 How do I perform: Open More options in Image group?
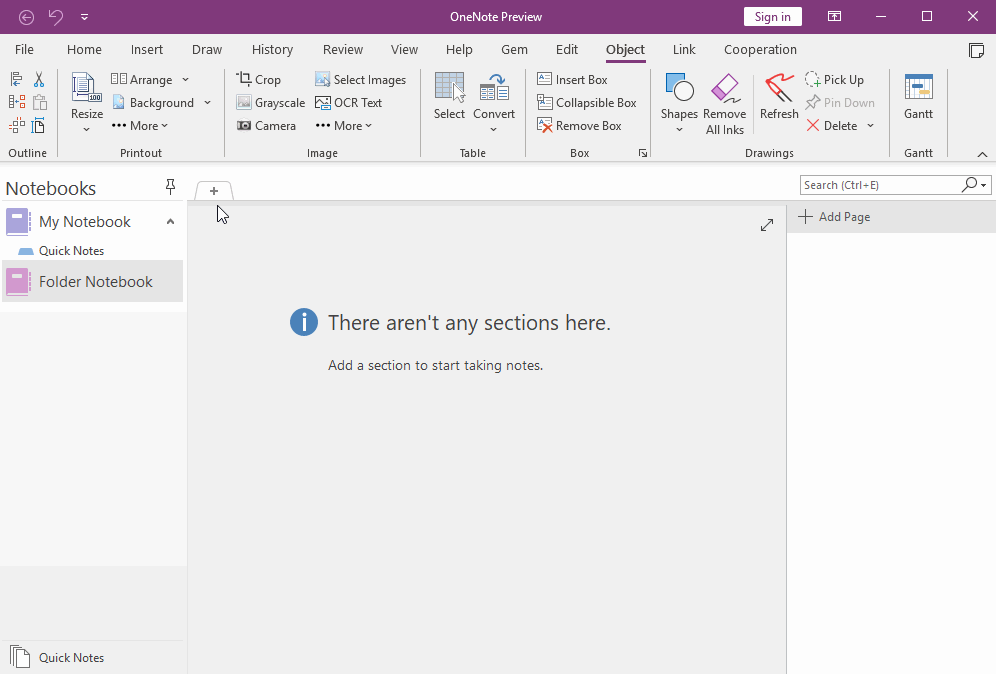(344, 126)
